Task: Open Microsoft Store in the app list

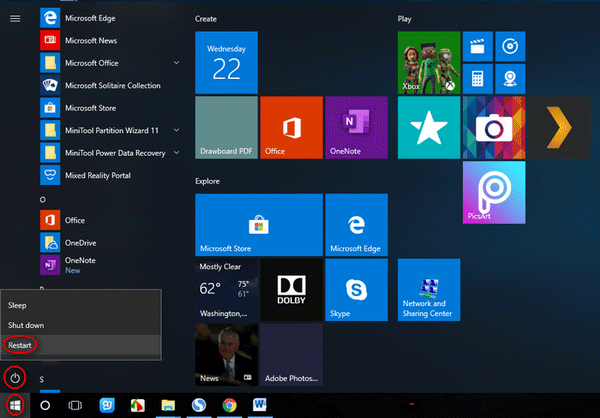Action: point(110,108)
